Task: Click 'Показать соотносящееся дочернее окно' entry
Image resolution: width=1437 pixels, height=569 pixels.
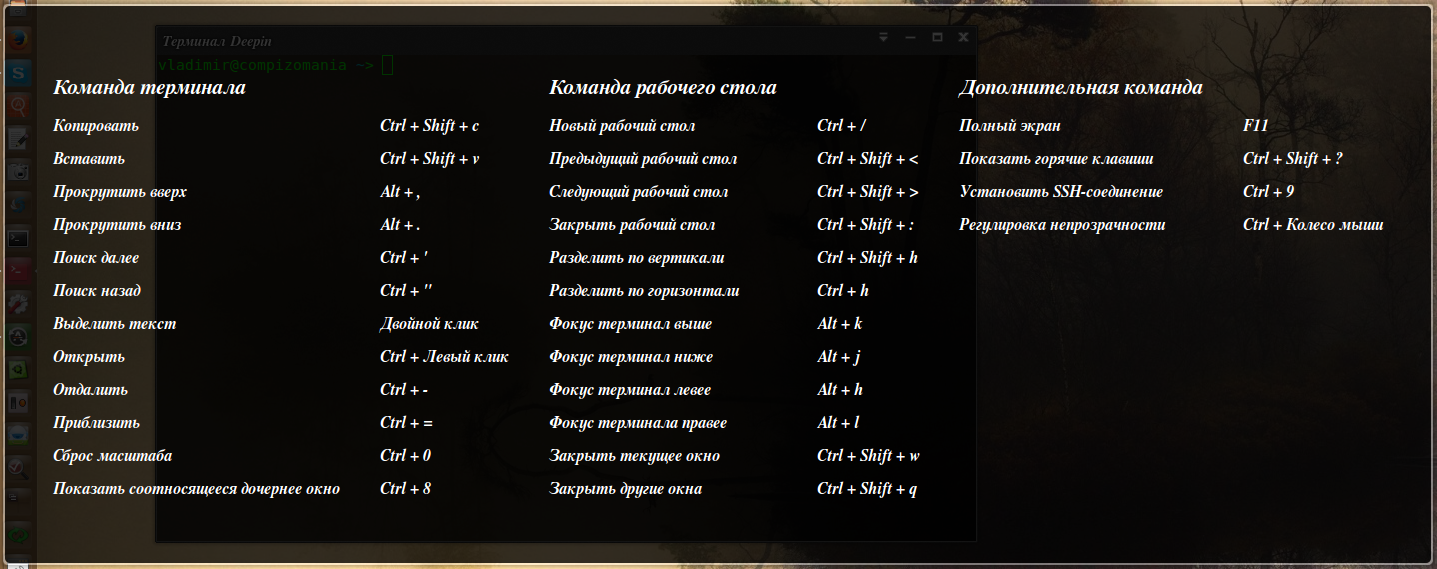Action: pyautogui.click(x=197, y=489)
